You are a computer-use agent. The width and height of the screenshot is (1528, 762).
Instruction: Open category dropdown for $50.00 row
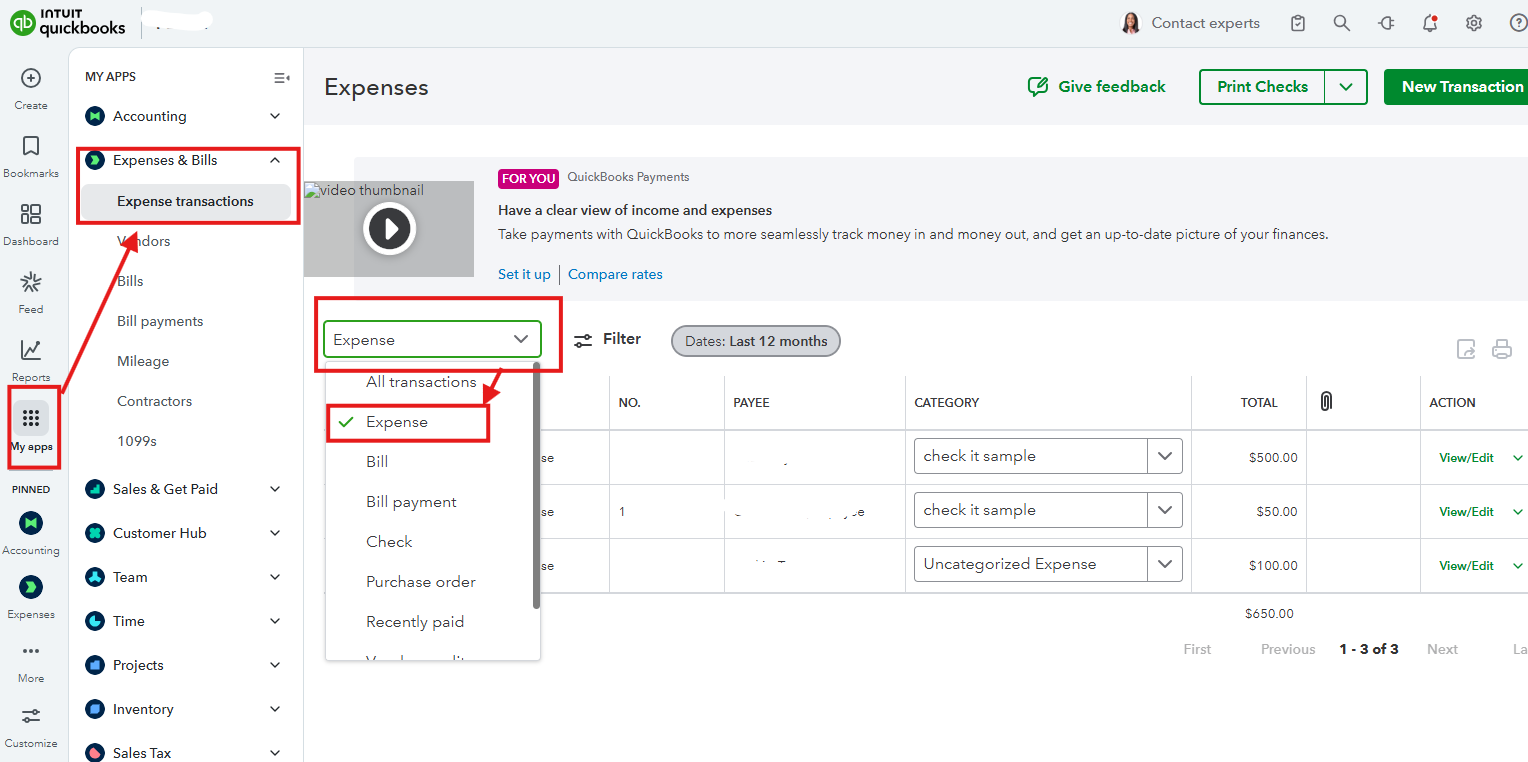(x=1165, y=510)
